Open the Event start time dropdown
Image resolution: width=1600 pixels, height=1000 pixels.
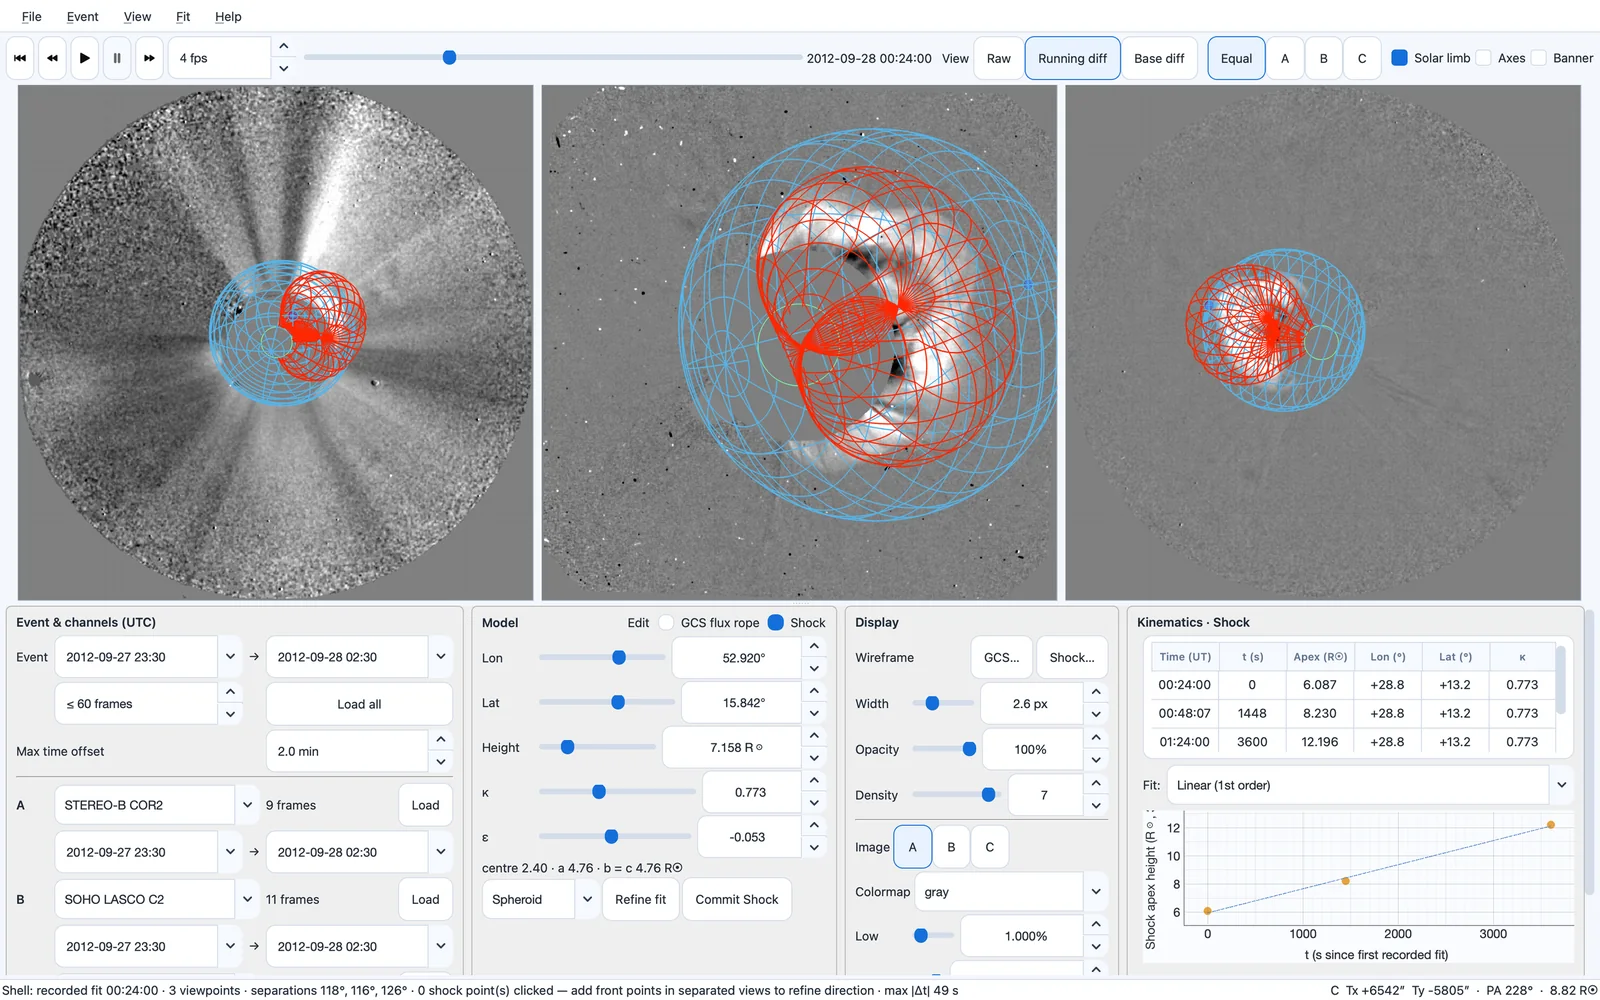click(230, 657)
